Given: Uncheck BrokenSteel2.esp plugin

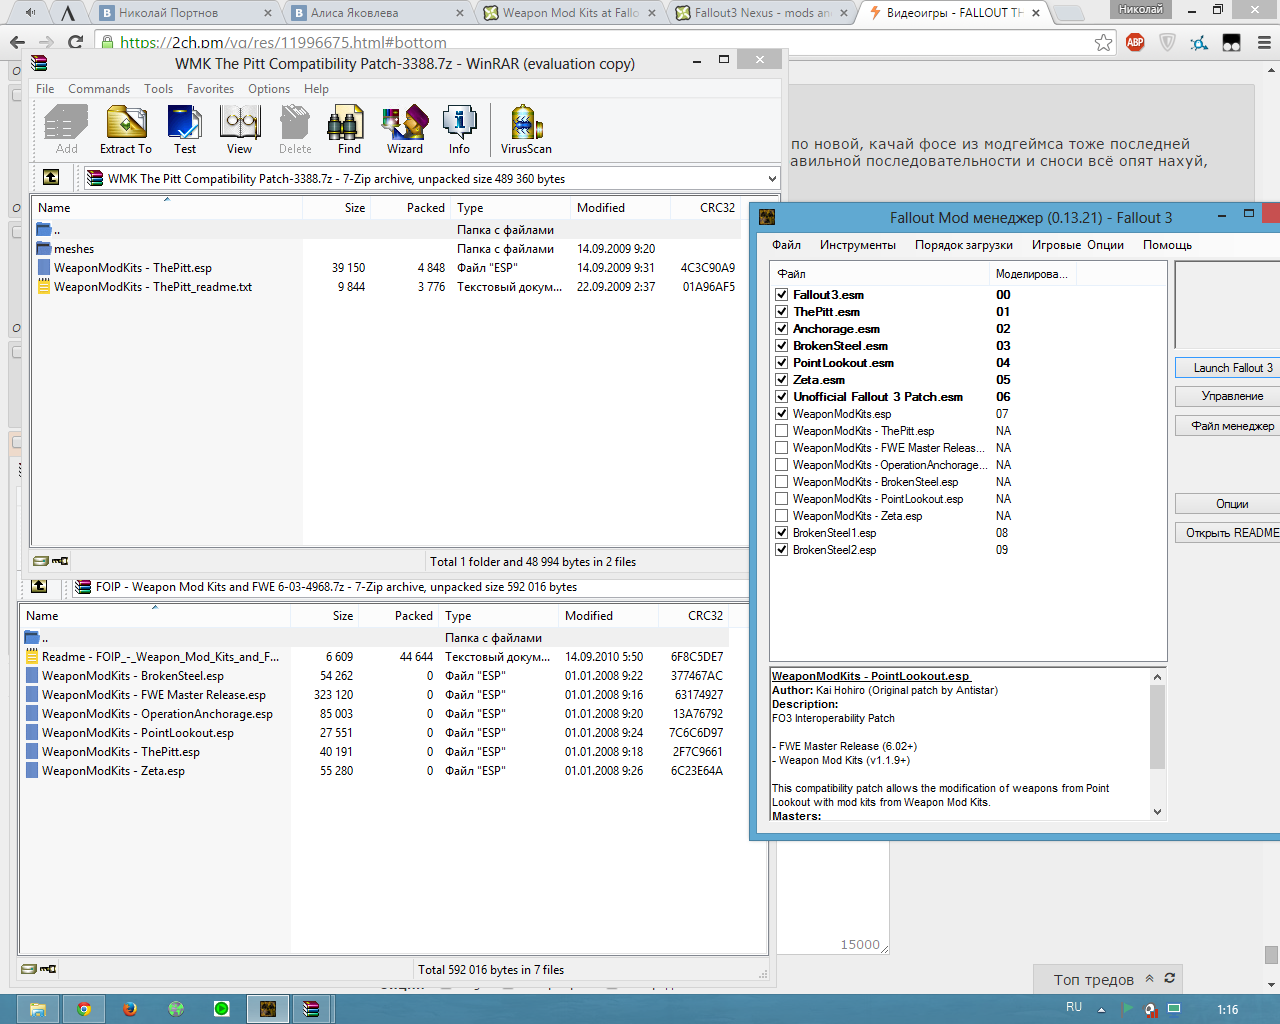Looking at the screenshot, I should click(x=782, y=550).
